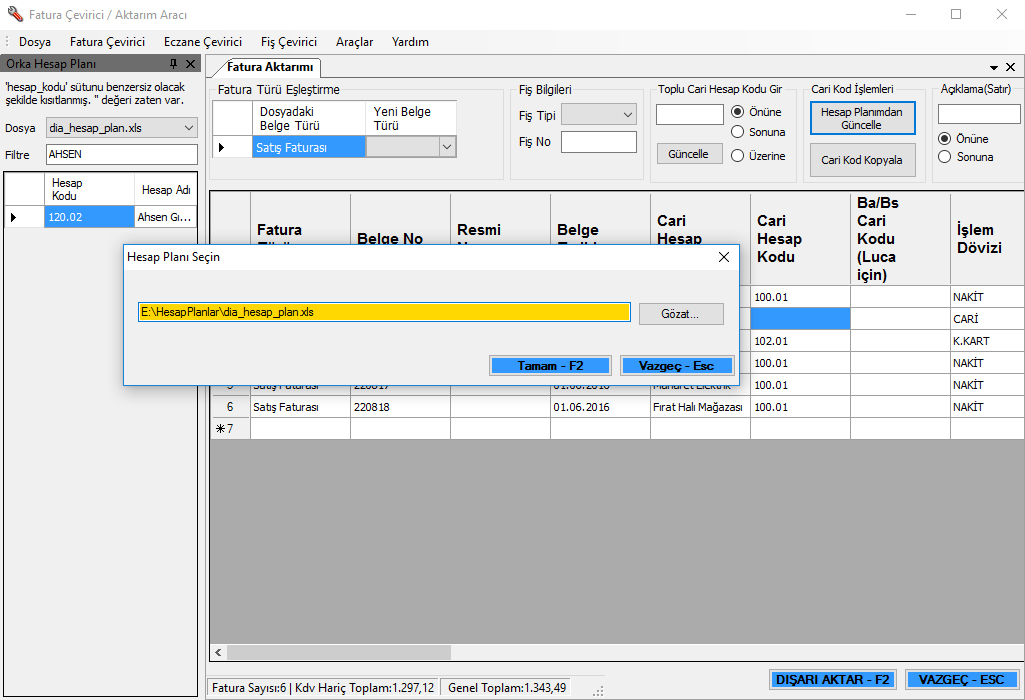This screenshot has width=1025, height=700.
Task: Open the Dosya file dropdown dia_hesap_plan.xls
Action: coord(122,128)
